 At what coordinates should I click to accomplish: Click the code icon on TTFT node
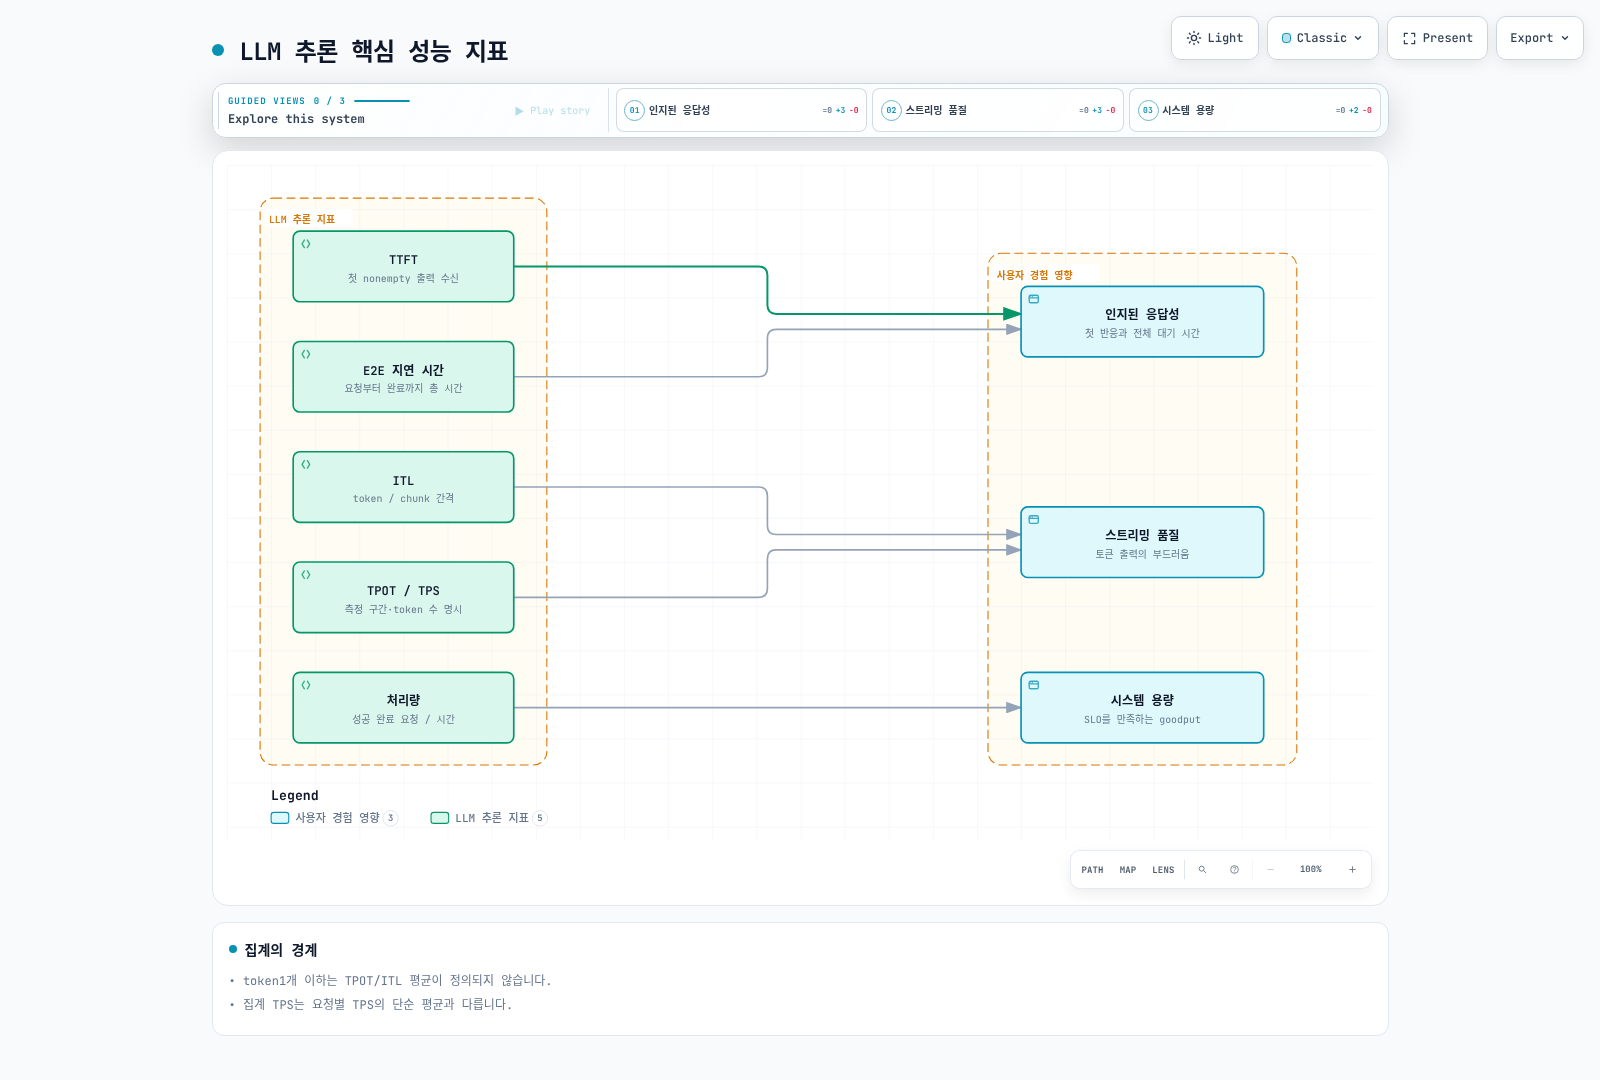306,244
